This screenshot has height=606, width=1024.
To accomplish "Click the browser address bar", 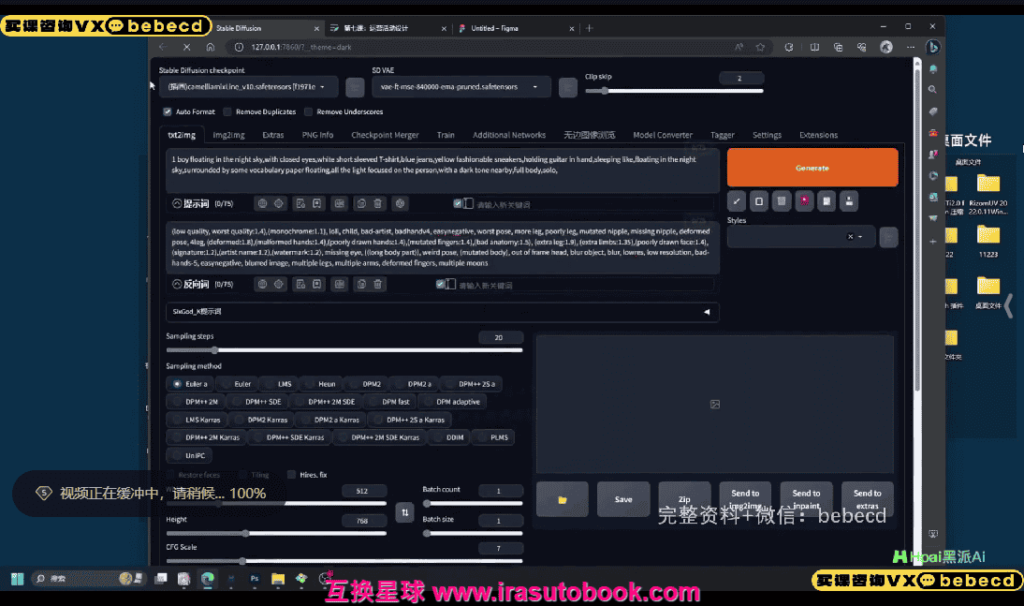I will [x=480, y=47].
